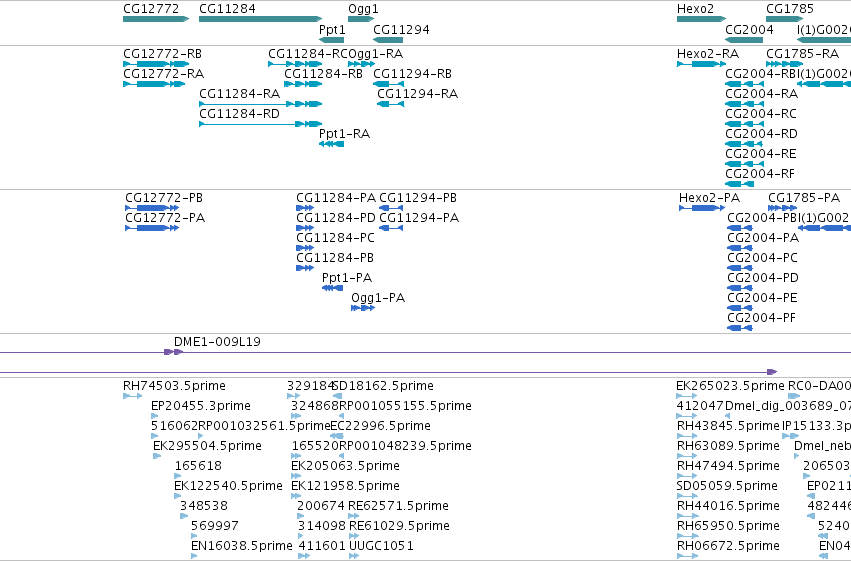Click the Hexo2 gene feature
Image resolution: width=851 pixels, height=561 pixels.
tap(701, 19)
